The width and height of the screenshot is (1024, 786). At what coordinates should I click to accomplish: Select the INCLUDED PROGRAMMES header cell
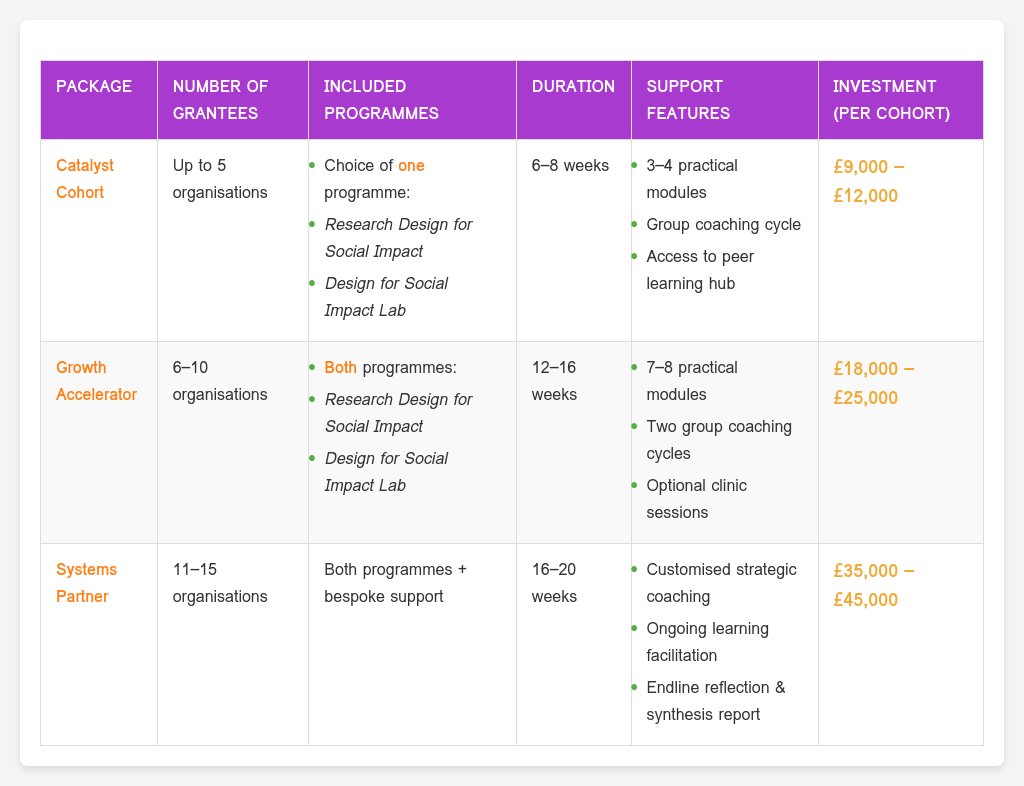381,99
